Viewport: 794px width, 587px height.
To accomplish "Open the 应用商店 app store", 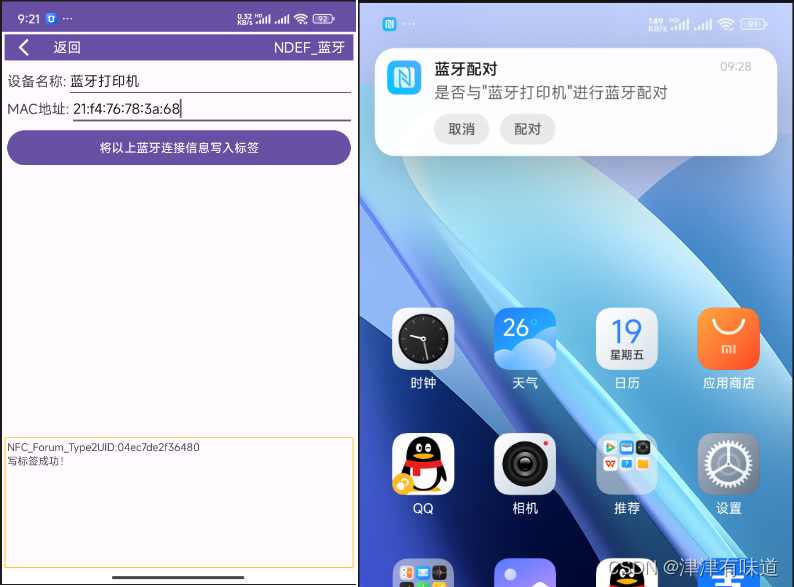I will coord(728,339).
